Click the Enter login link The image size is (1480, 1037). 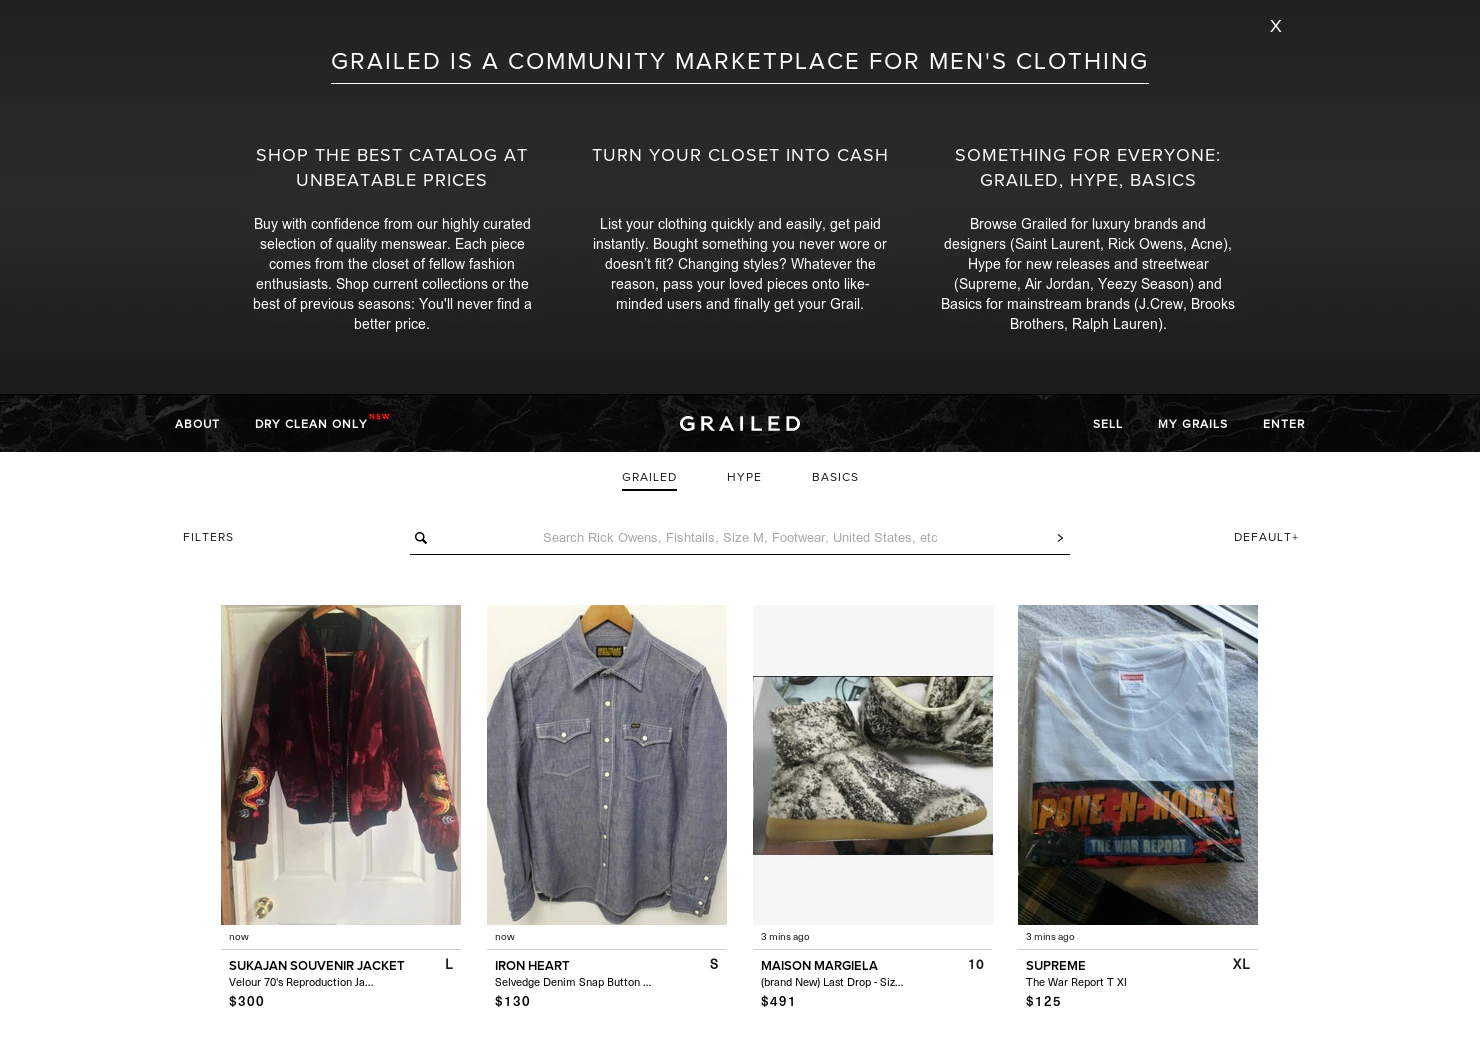[x=1284, y=424]
